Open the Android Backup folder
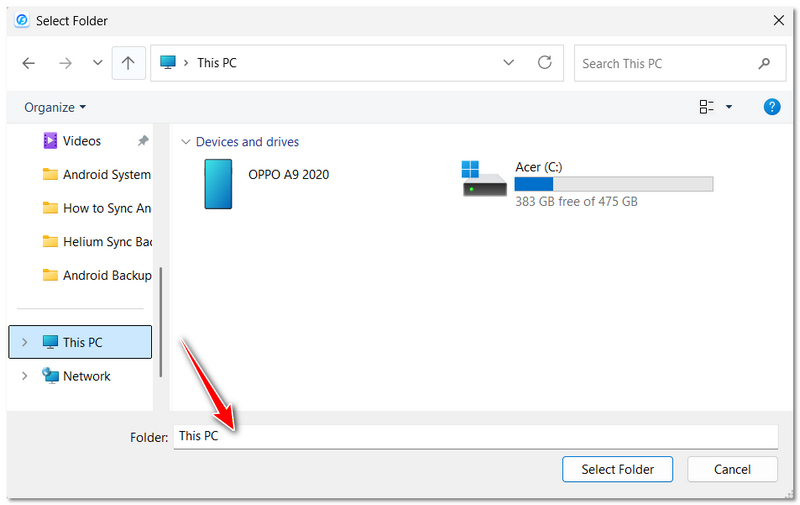The height and width of the screenshot is (505, 800). point(97,275)
